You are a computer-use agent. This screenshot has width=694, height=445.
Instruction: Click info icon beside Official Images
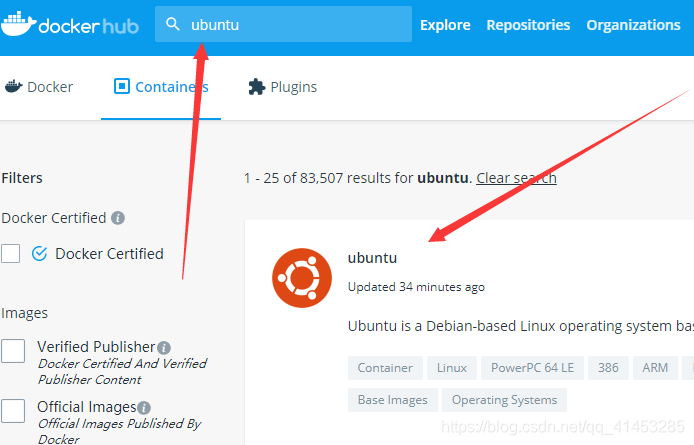tap(144, 407)
